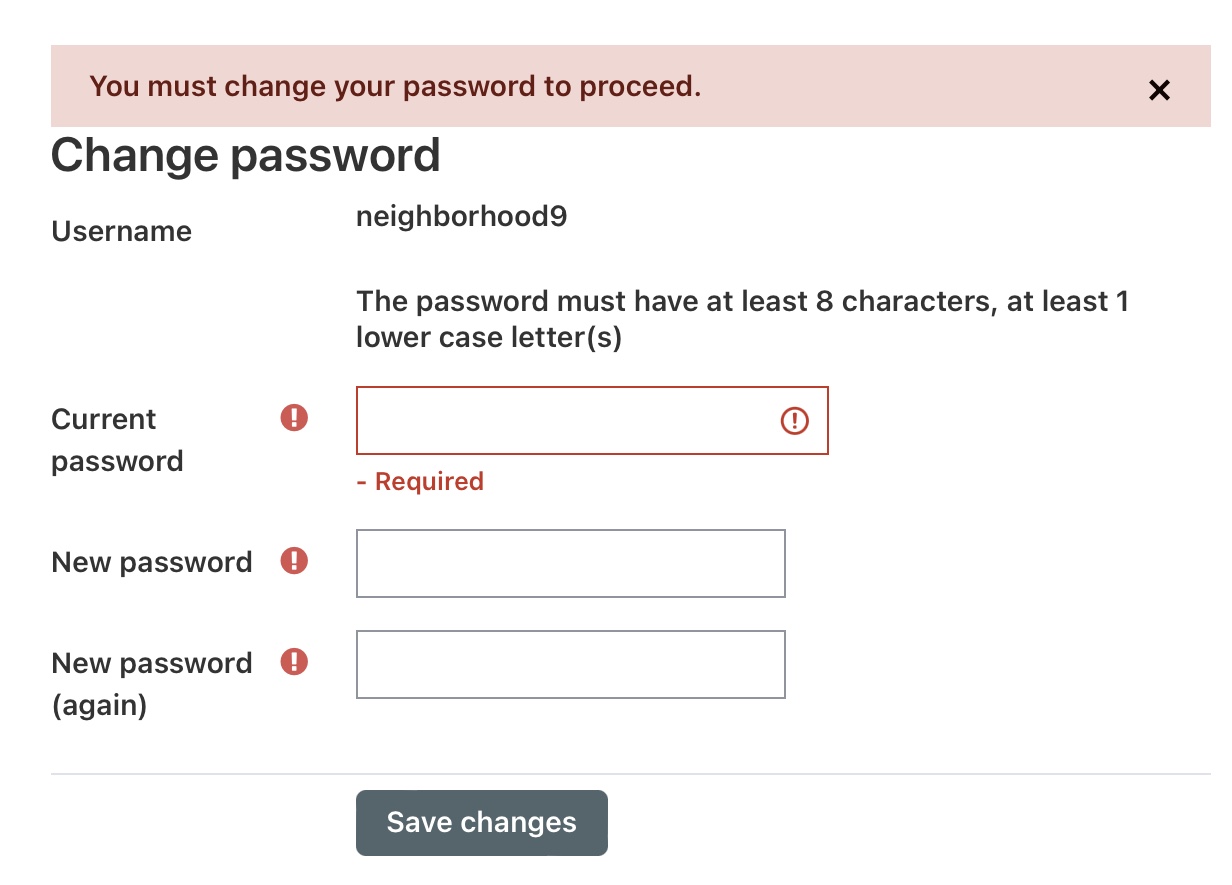The image size is (1232, 885).
Task: Focus the New password input field
Action: pyautogui.click(x=570, y=564)
